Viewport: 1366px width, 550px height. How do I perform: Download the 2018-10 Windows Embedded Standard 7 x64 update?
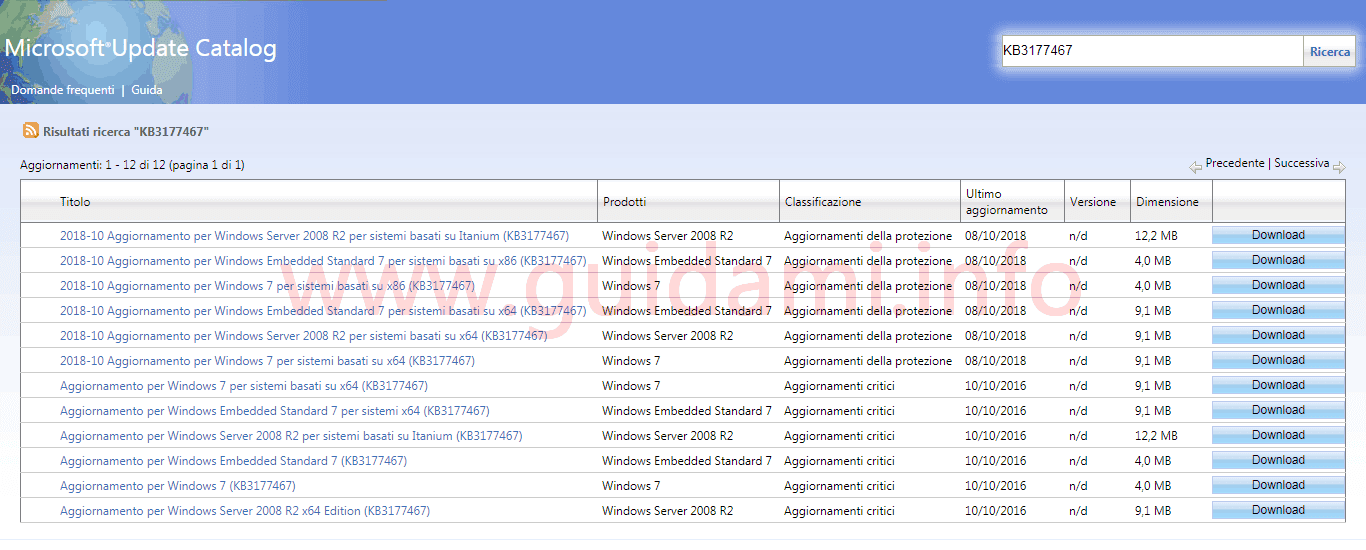pos(1278,310)
